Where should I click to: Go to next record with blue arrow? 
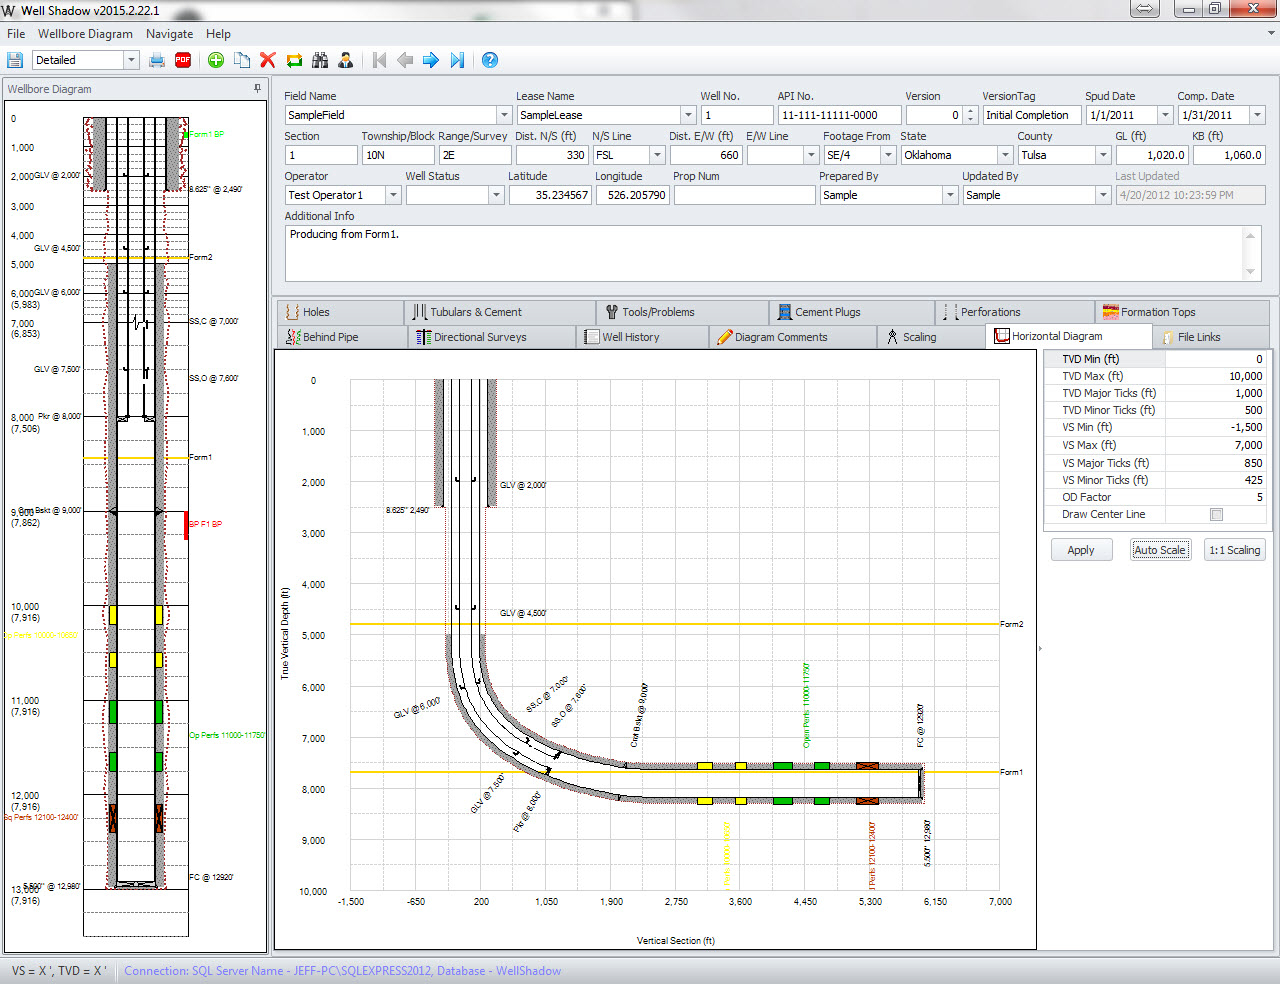pyautogui.click(x=431, y=60)
